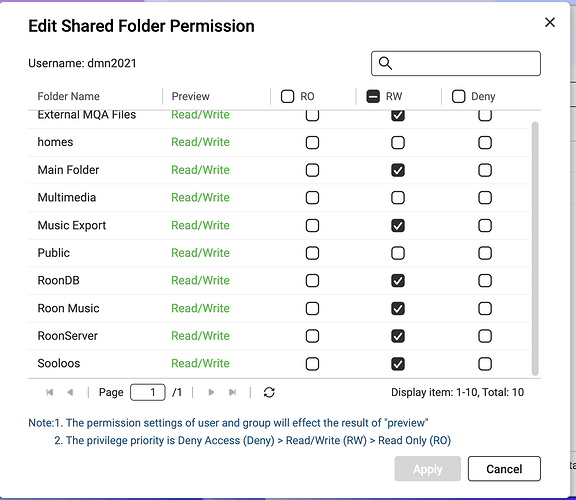576x500 pixels.
Task: Toggle the RW header select-all checkbox
Action: [x=373, y=96]
